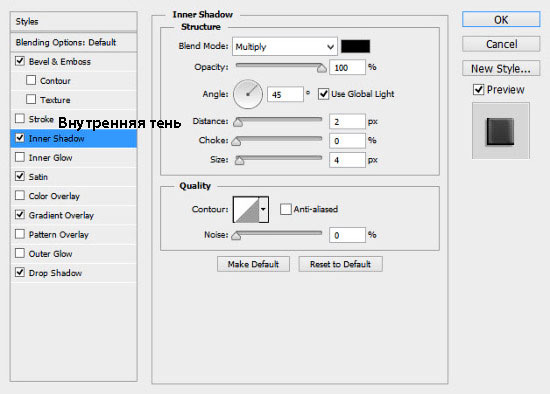Enable the Inner Glow checkbox

tap(20, 157)
